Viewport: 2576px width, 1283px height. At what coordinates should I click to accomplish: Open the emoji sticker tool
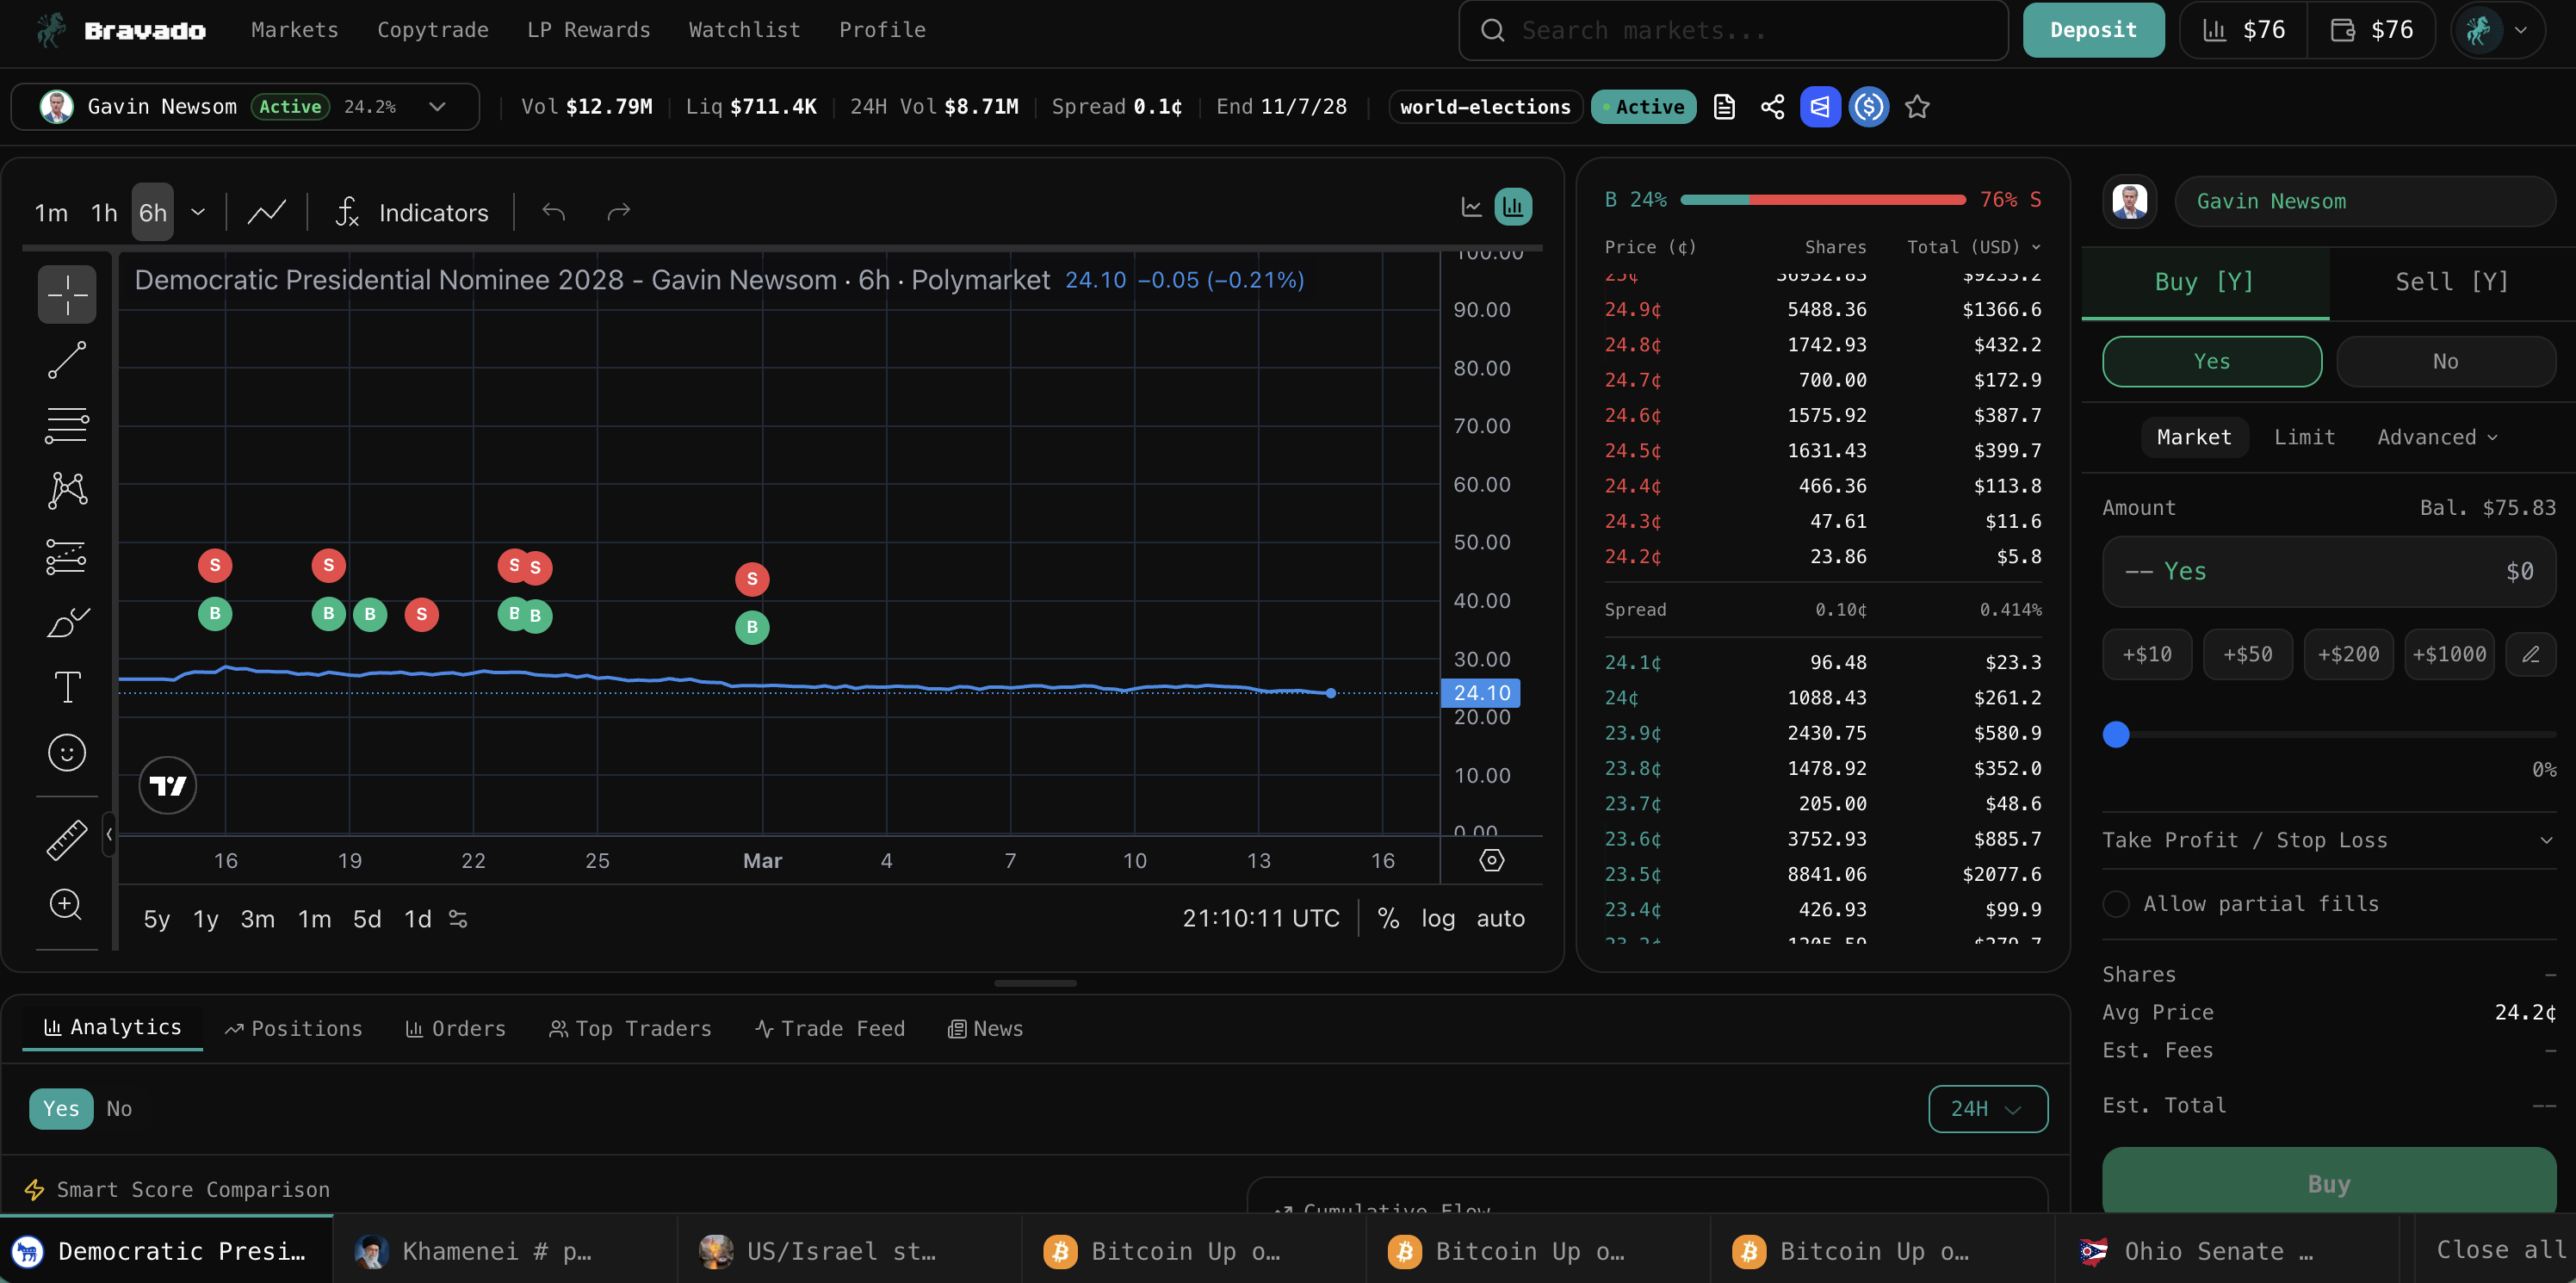tap(67, 752)
